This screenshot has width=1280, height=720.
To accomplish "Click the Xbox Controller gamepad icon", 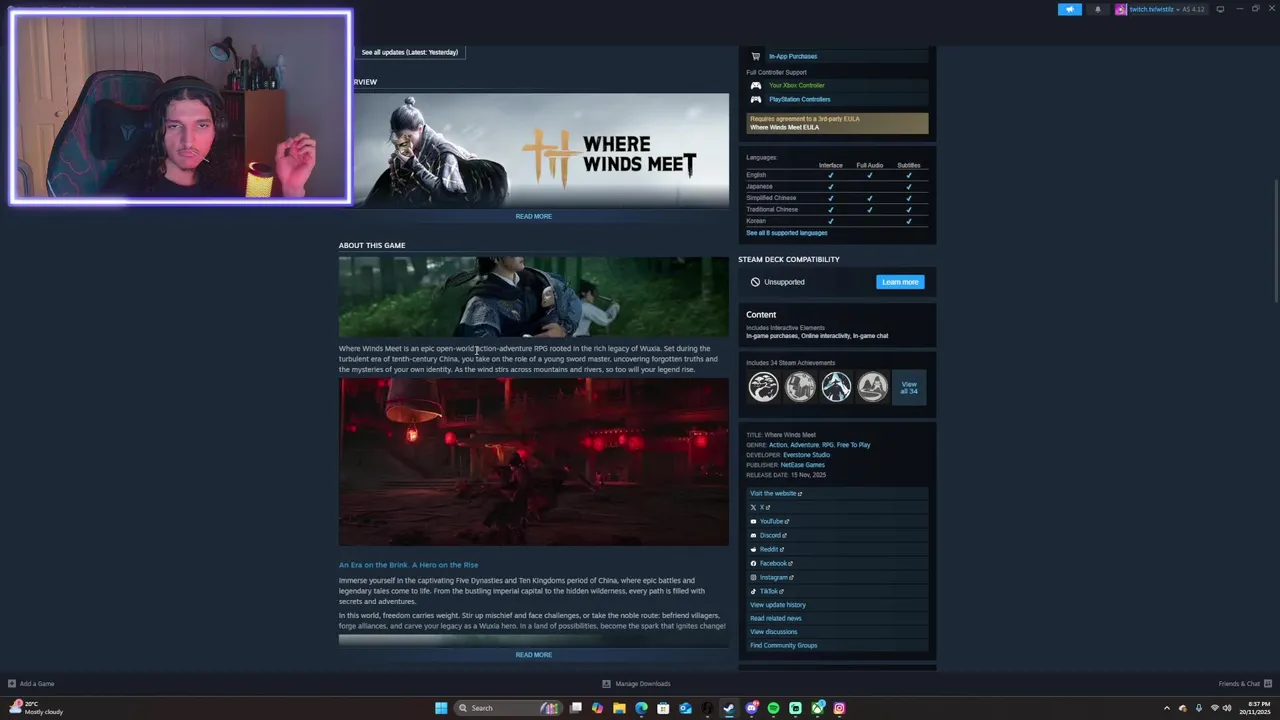I will click(x=756, y=85).
